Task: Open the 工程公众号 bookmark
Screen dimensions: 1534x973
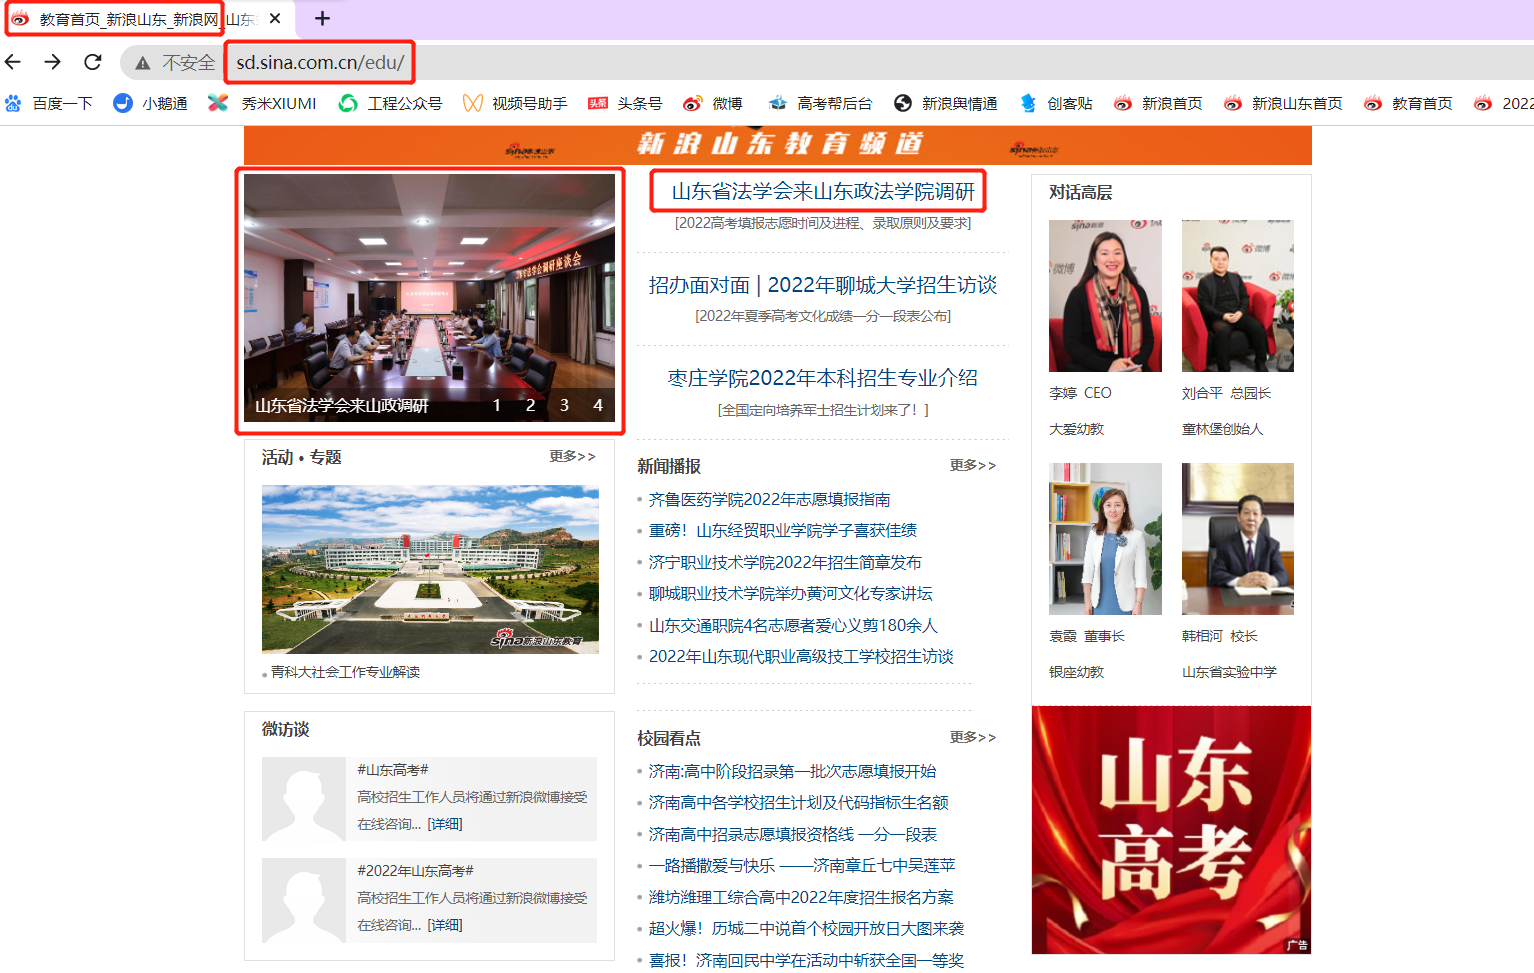Action: 391,103
